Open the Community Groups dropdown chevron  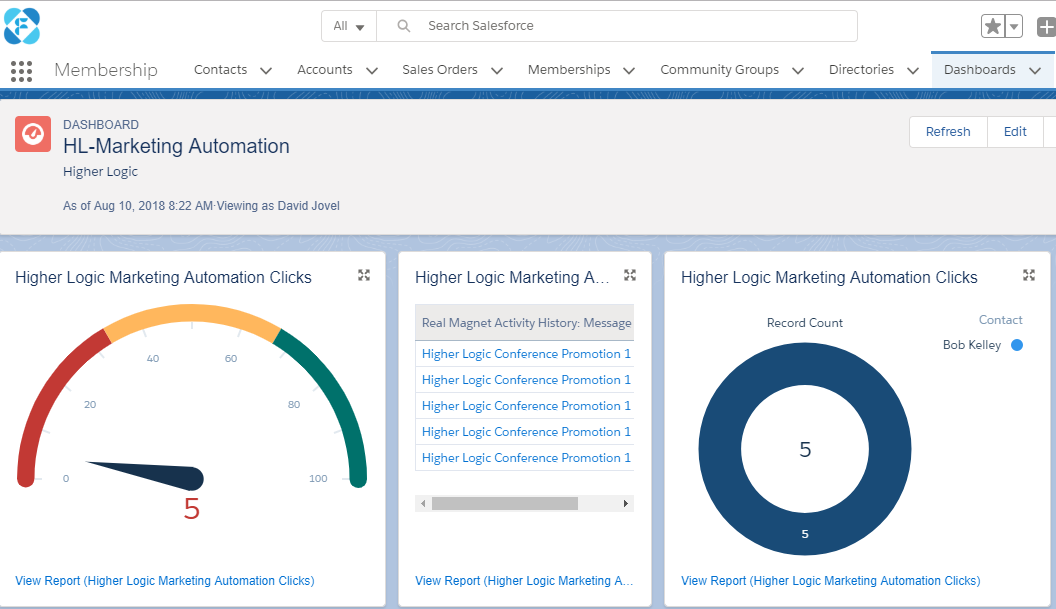tap(798, 70)
